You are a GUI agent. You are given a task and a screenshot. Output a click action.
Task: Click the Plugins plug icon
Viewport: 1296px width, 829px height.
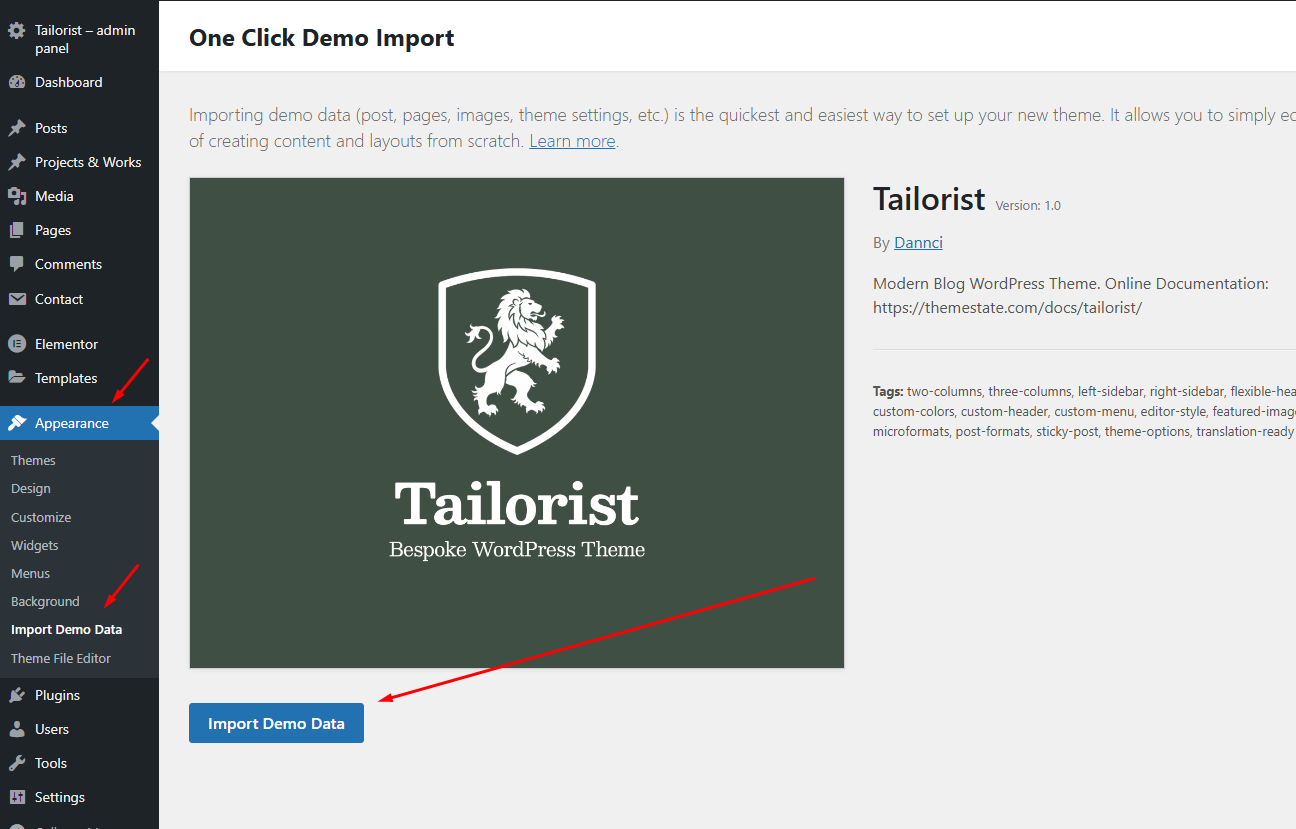tap(16, 695)
